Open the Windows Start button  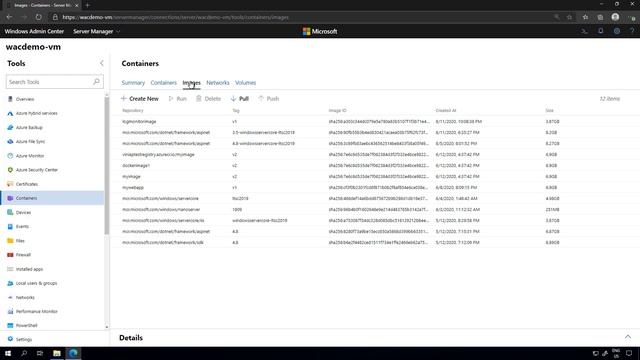8,353
